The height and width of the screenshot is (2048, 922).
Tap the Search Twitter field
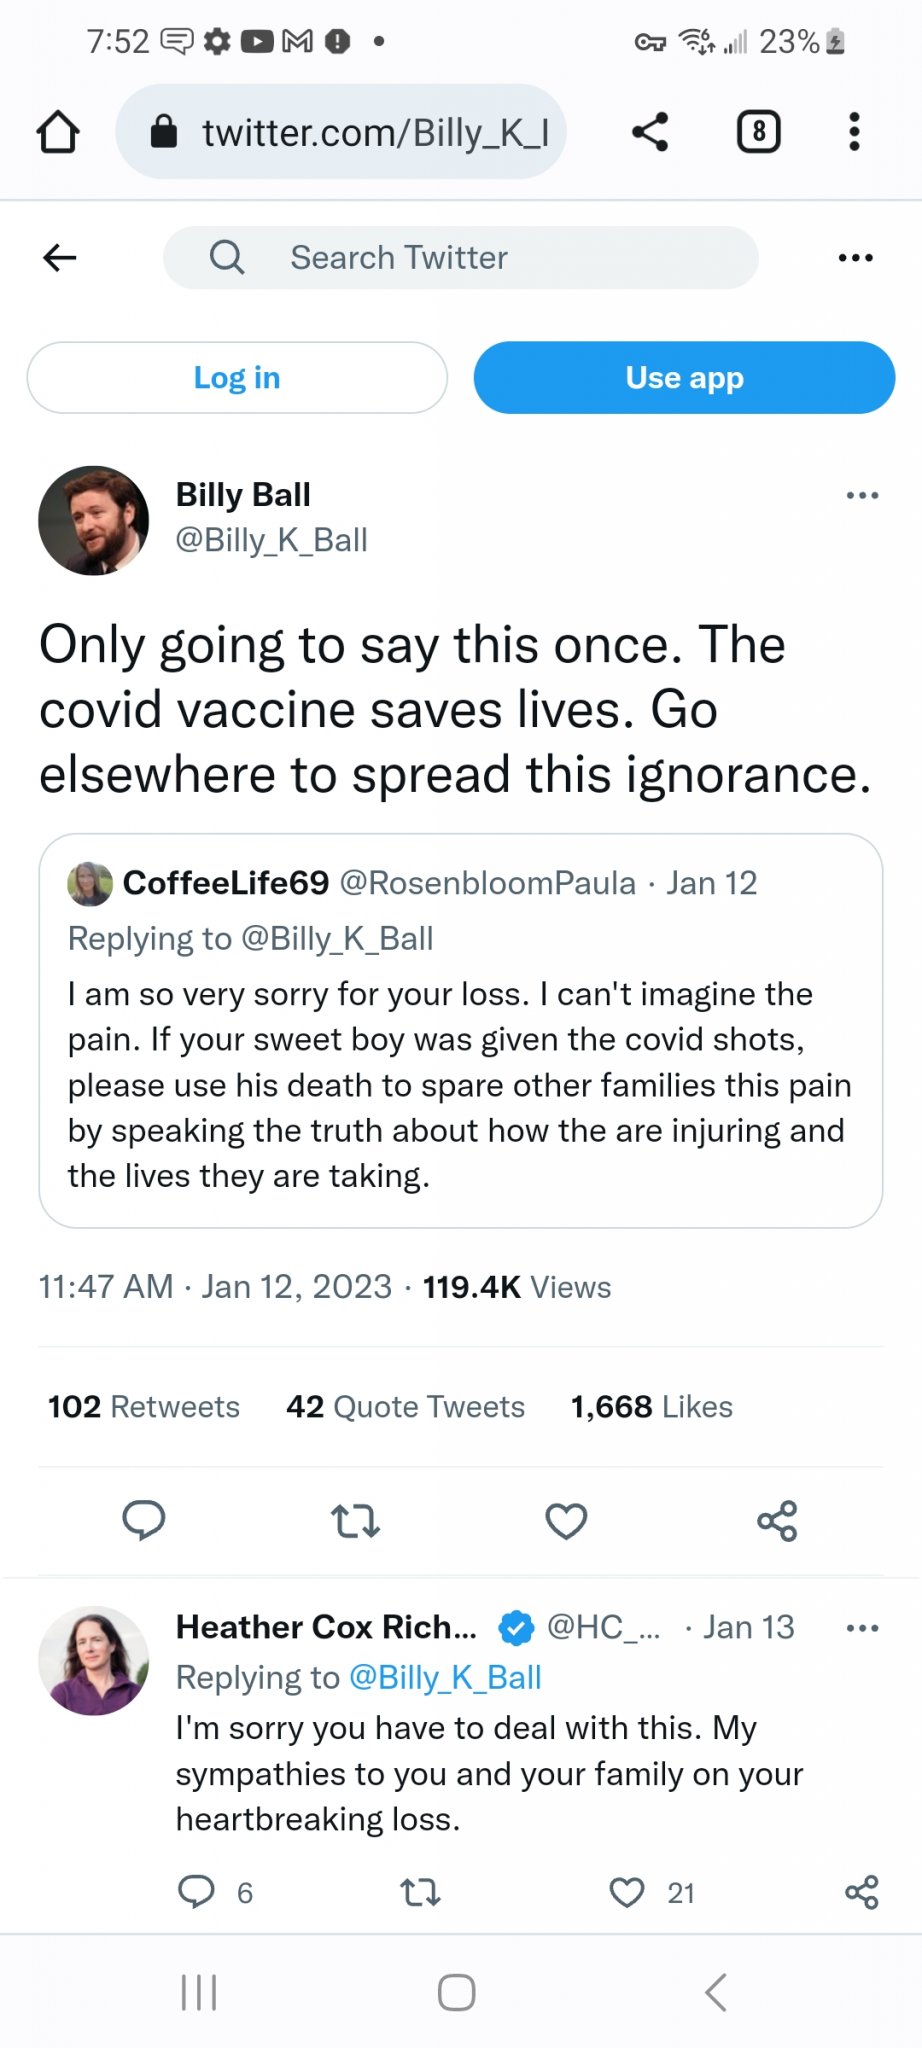tap(460, 258)
